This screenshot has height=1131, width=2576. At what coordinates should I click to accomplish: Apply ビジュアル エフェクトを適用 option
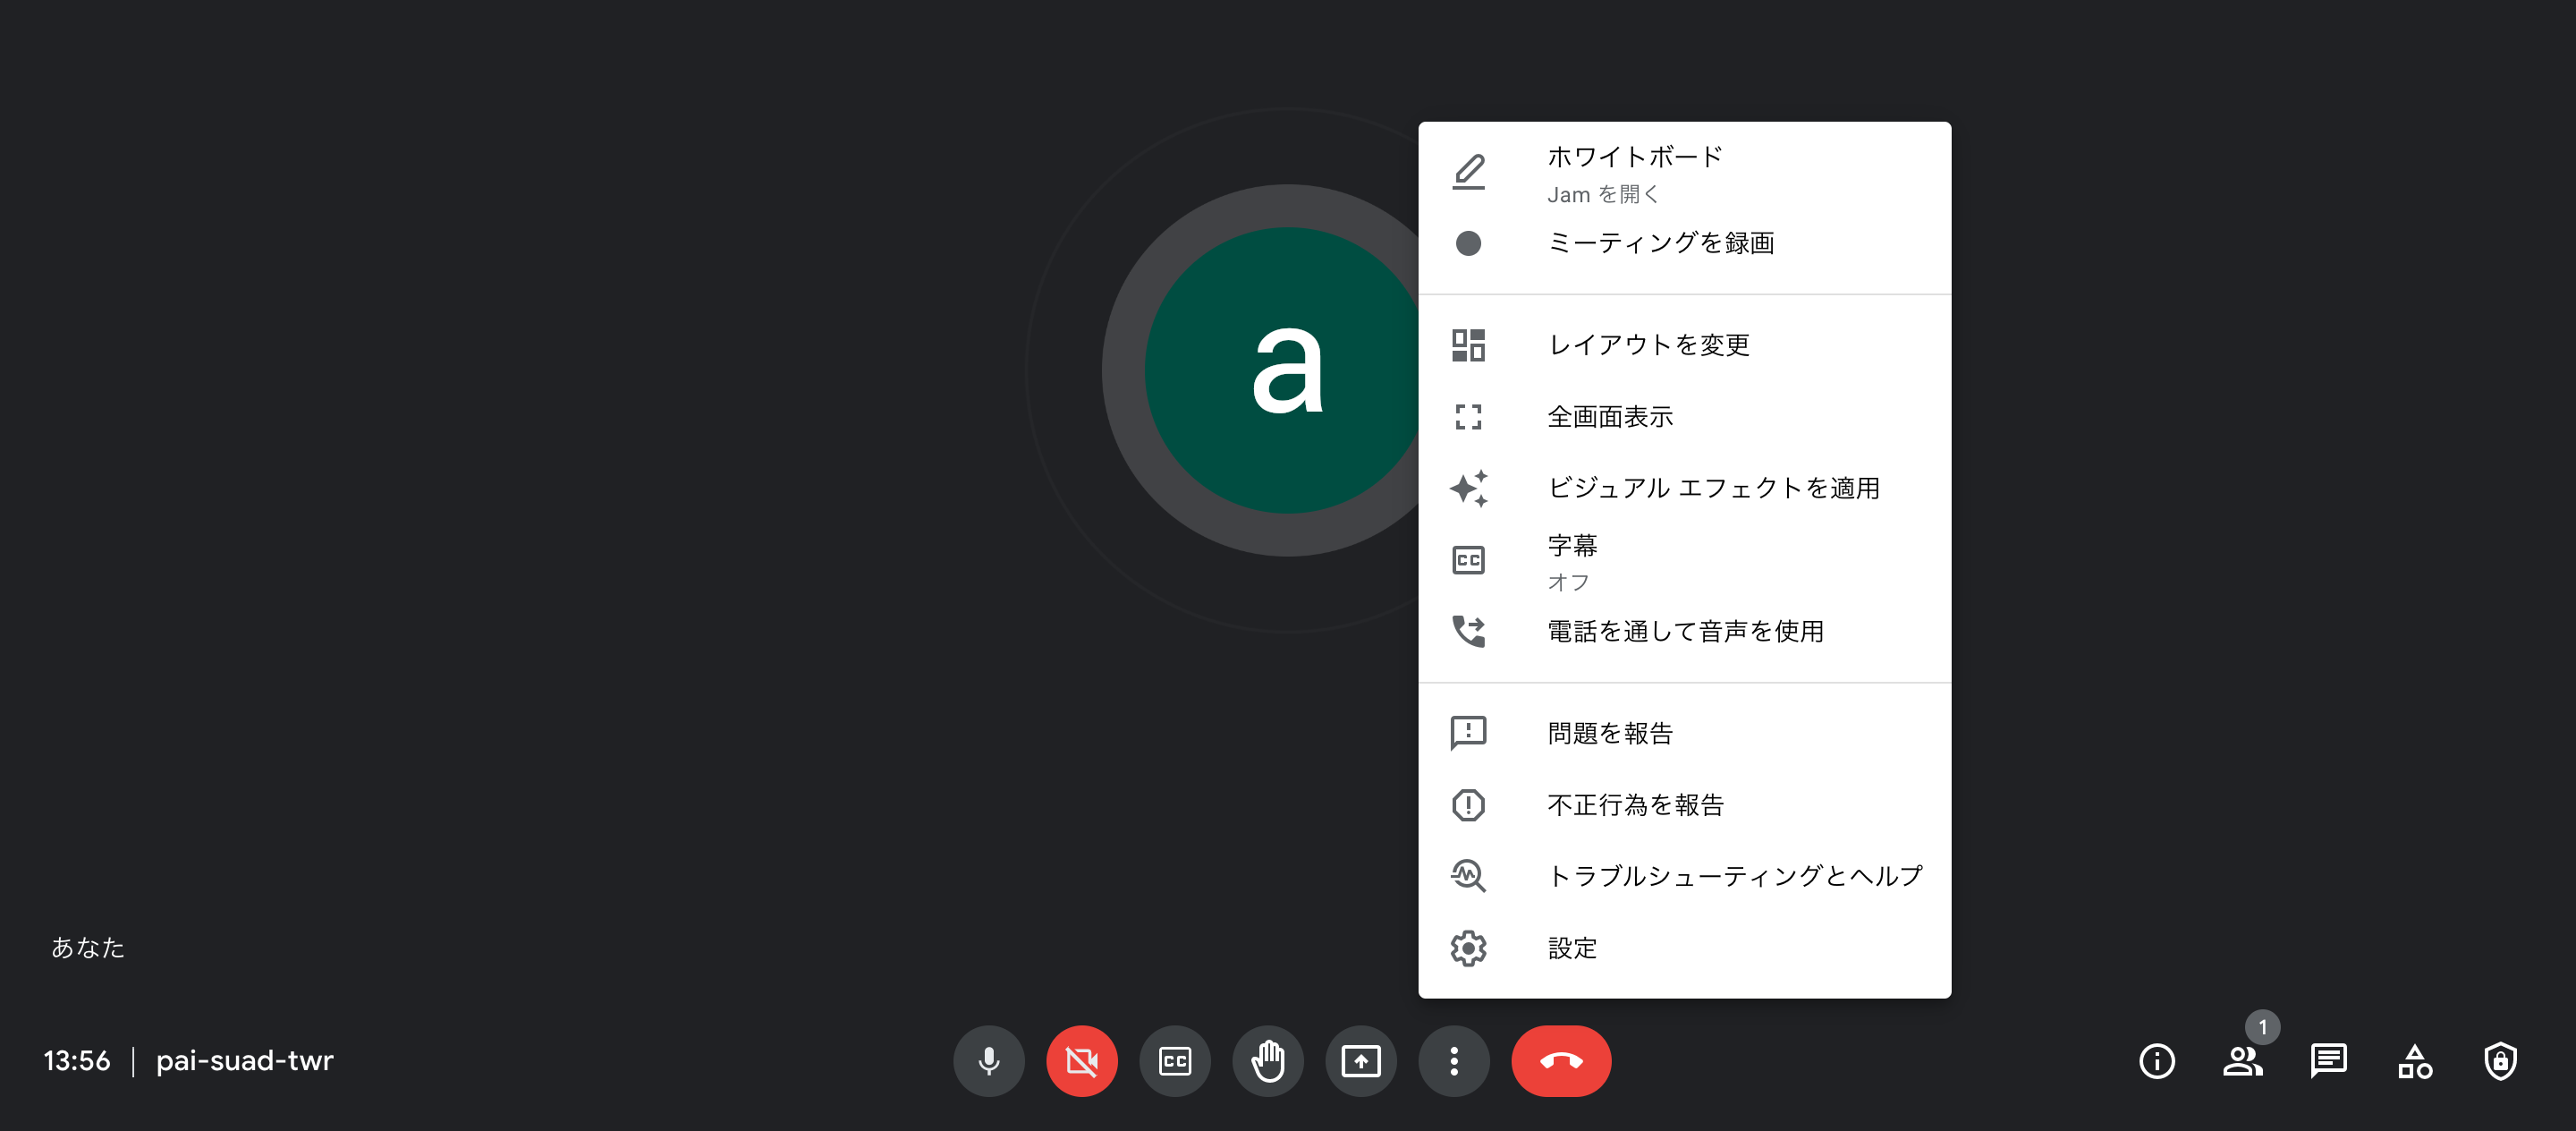click(x=1712, y=488)
